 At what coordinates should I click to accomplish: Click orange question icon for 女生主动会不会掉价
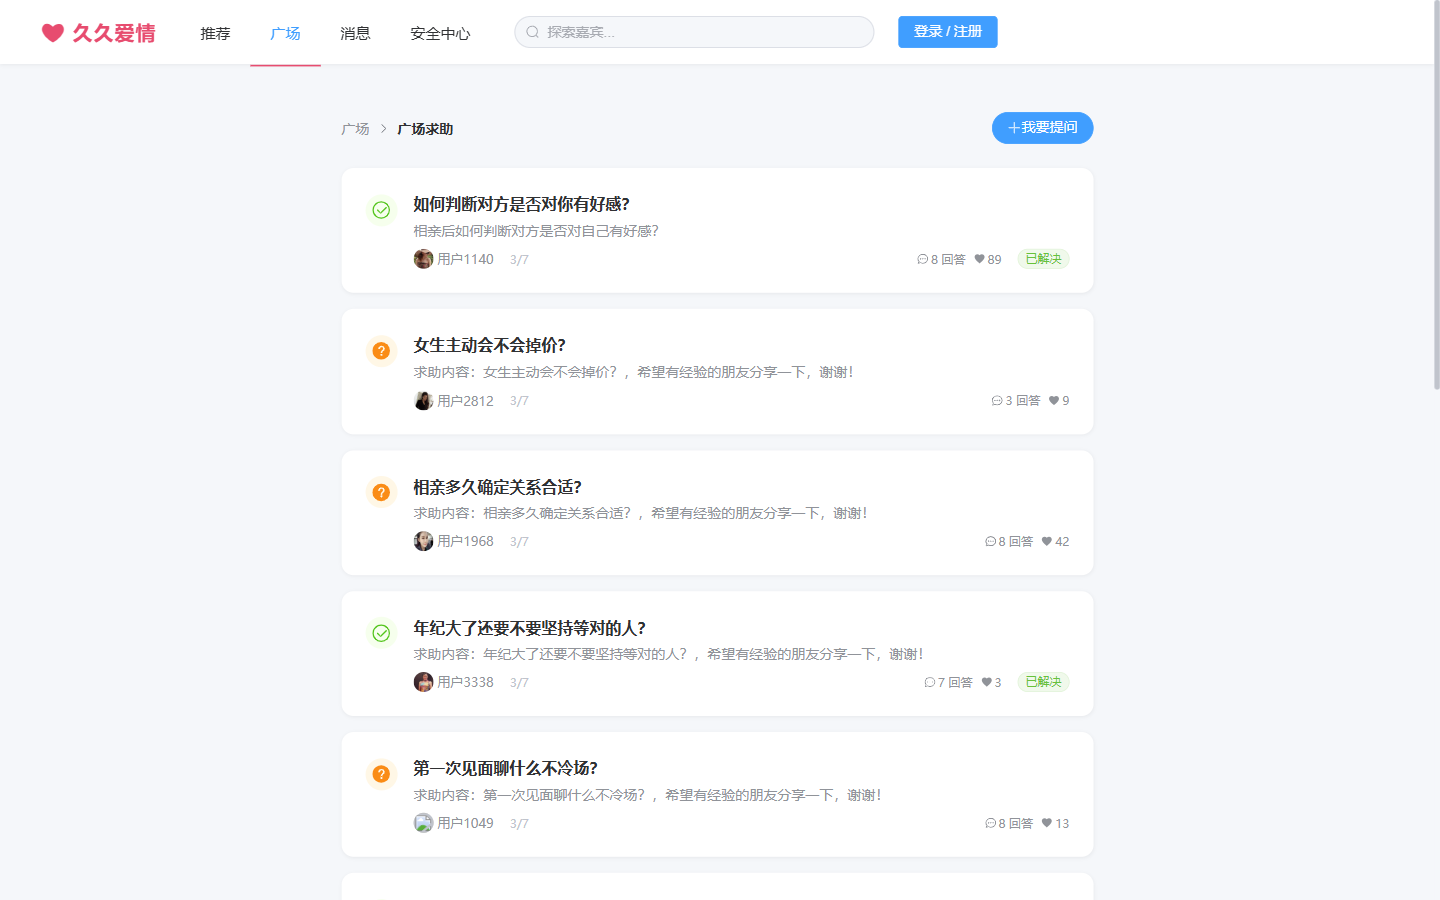pyautogui.click(x=381, y=351)
